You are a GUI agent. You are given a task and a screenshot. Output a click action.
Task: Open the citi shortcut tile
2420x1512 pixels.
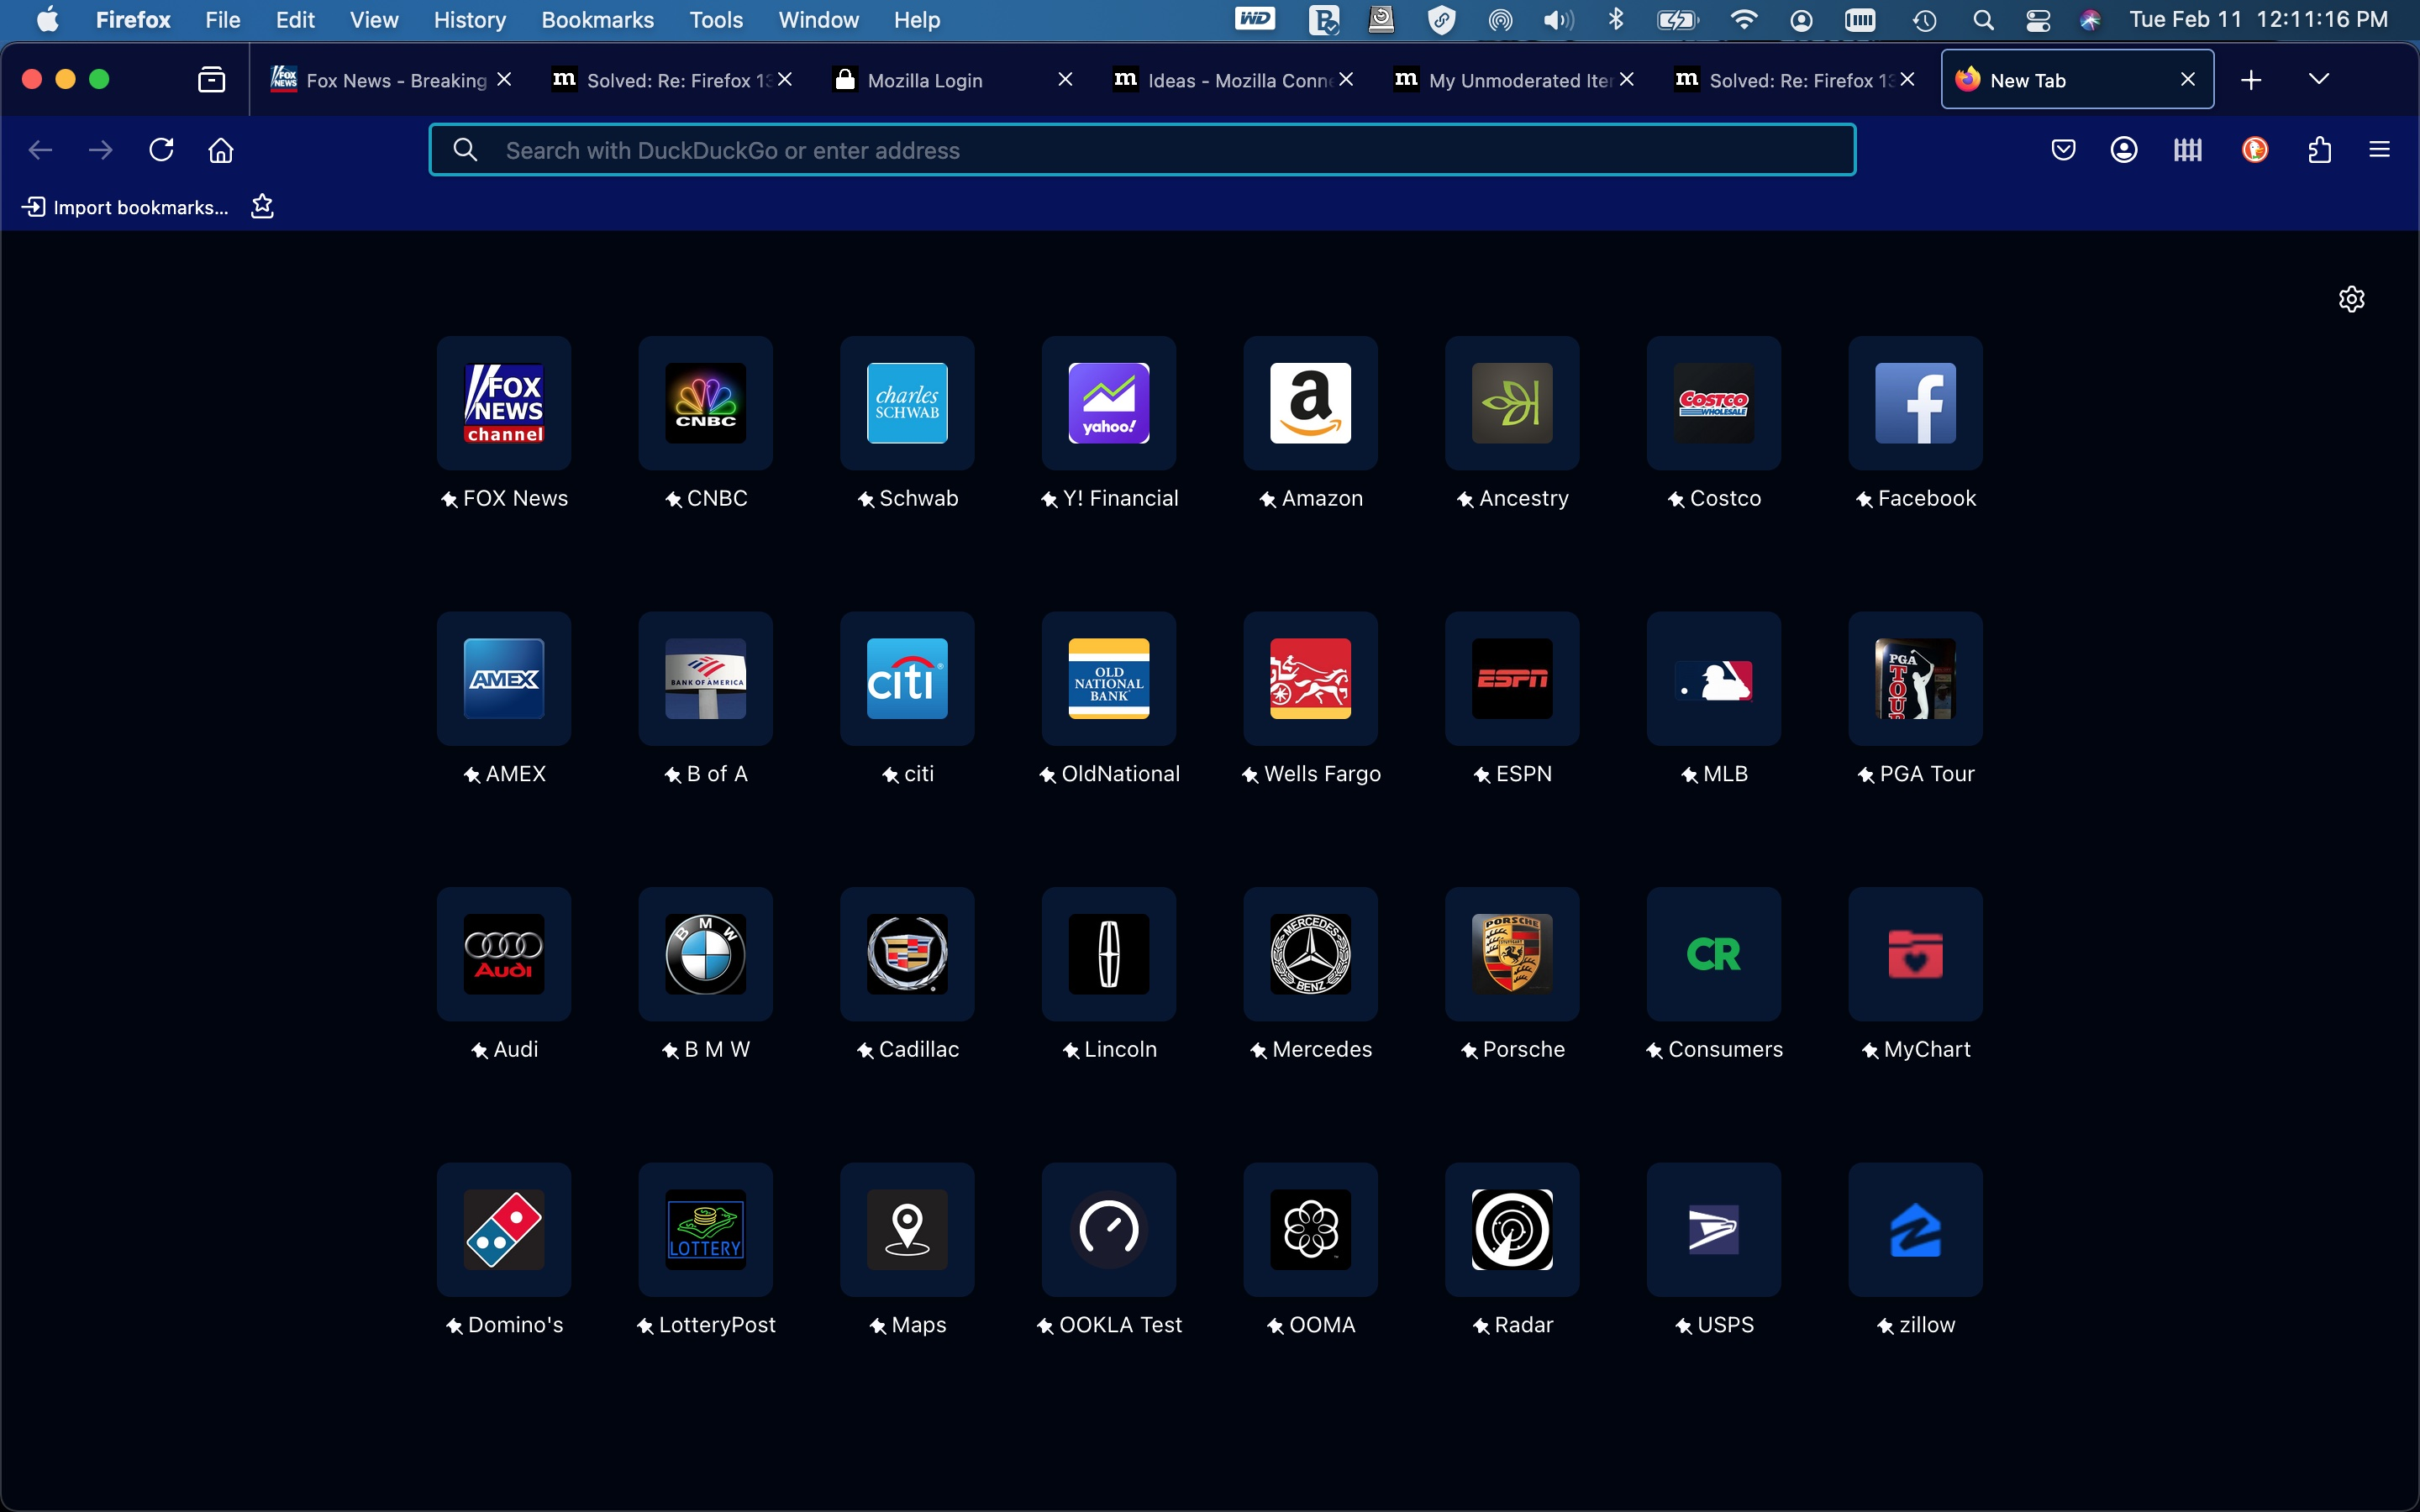[907, 679]
